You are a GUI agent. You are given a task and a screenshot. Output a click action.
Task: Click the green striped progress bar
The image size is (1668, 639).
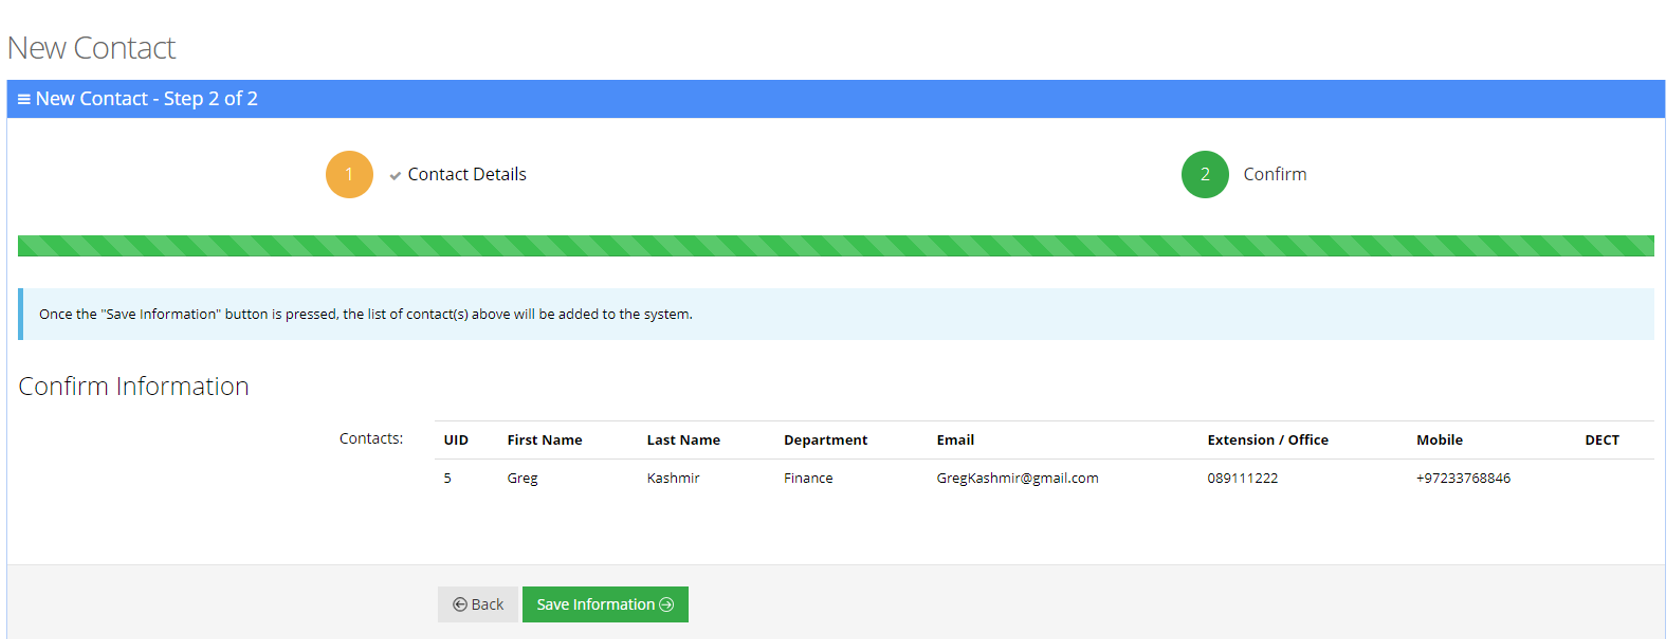tap(835, 246)
